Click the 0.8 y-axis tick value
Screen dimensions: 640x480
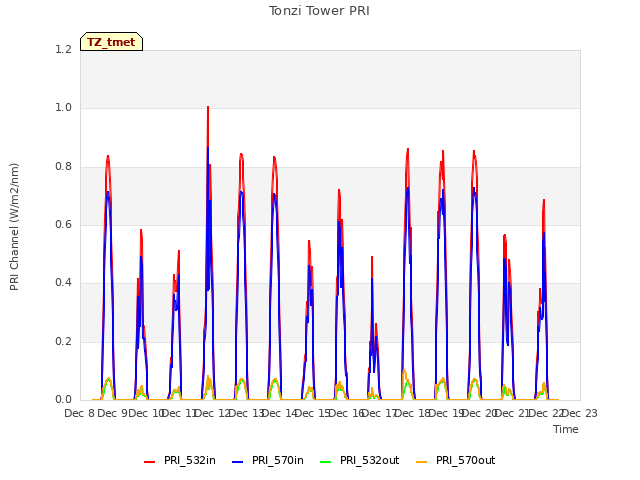pos(63,167)
